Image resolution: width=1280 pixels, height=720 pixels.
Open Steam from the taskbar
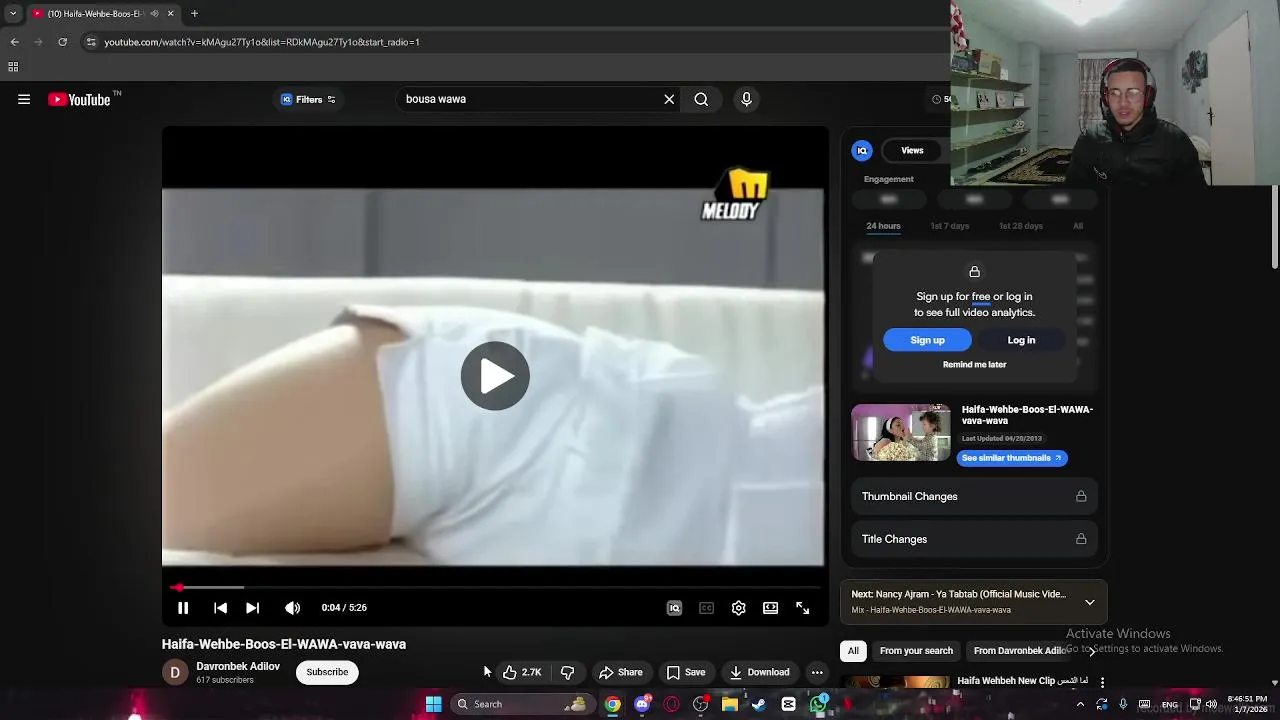click(x=759, y=704)
